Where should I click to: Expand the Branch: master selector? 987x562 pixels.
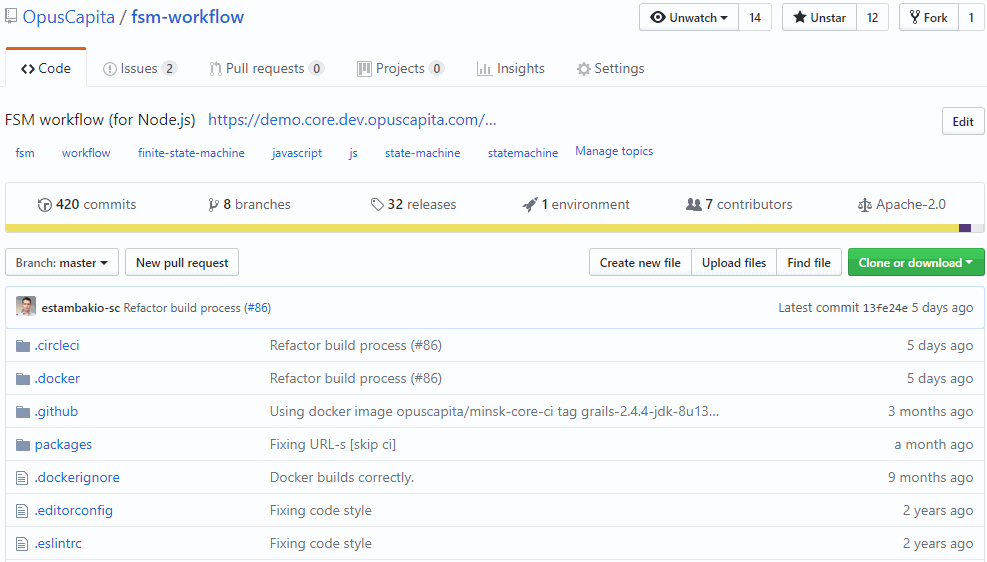pos(62,263)
